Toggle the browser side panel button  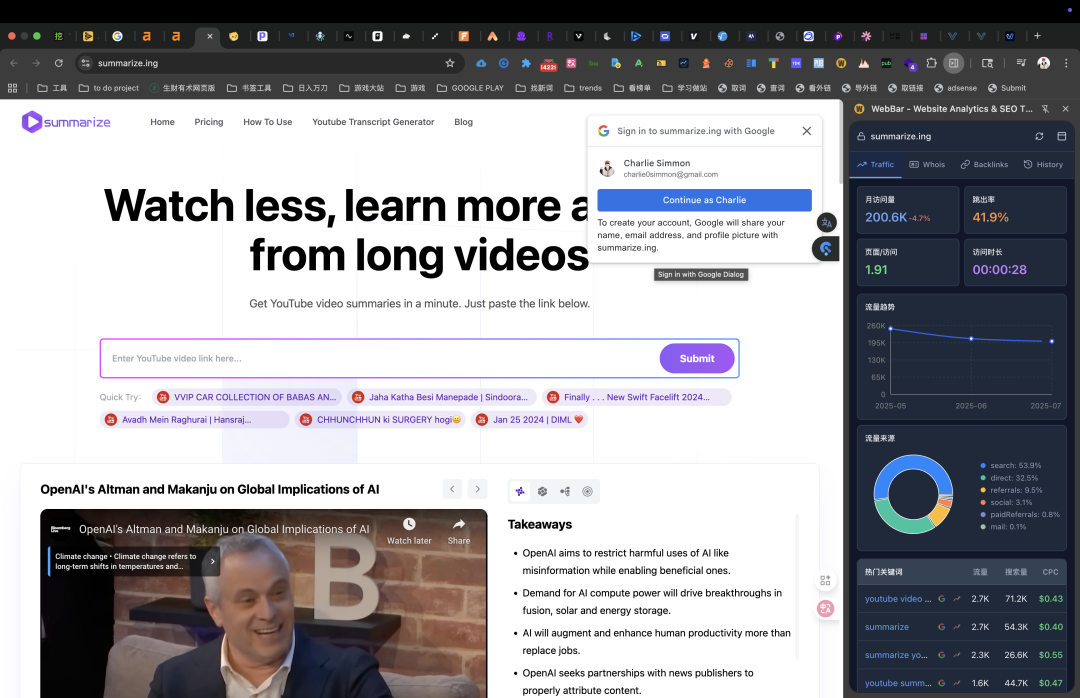pyautogui.click(x=953, y=63)
